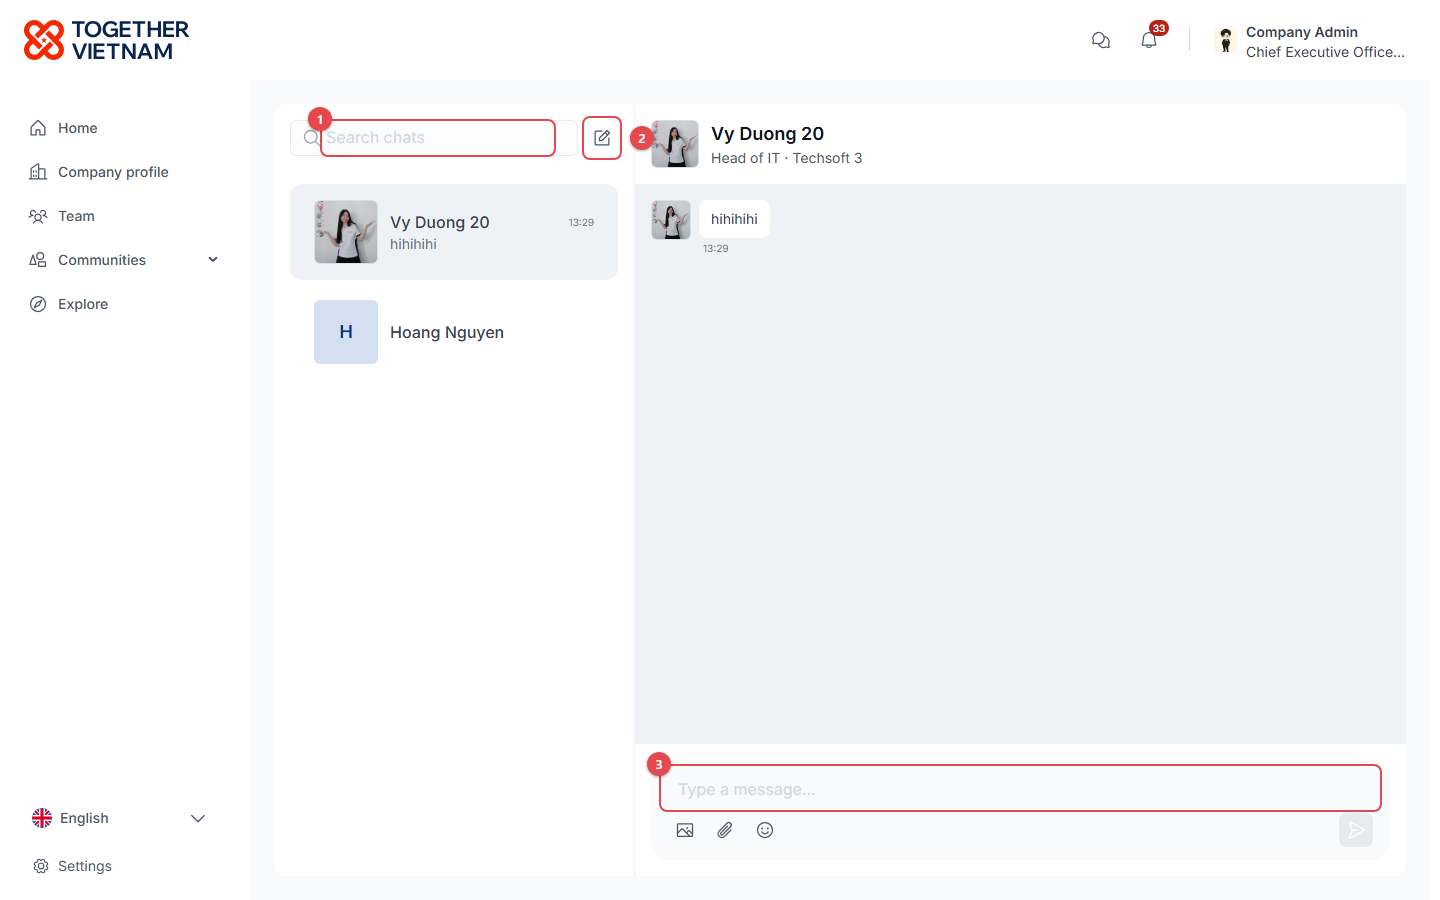The width and height of the screenshot is (1440, 900).
Task: Open Communities menu label
Action: click(x=102, y=260)
